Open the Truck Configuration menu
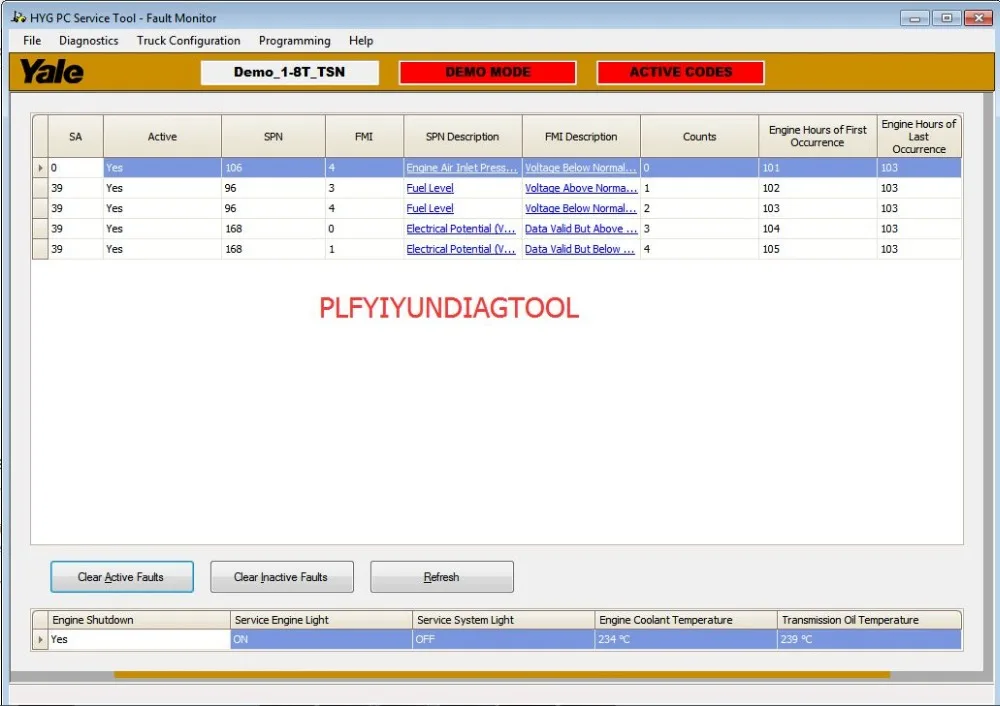The height and width of the screenshot is (706, 1000). click(188, 41)
